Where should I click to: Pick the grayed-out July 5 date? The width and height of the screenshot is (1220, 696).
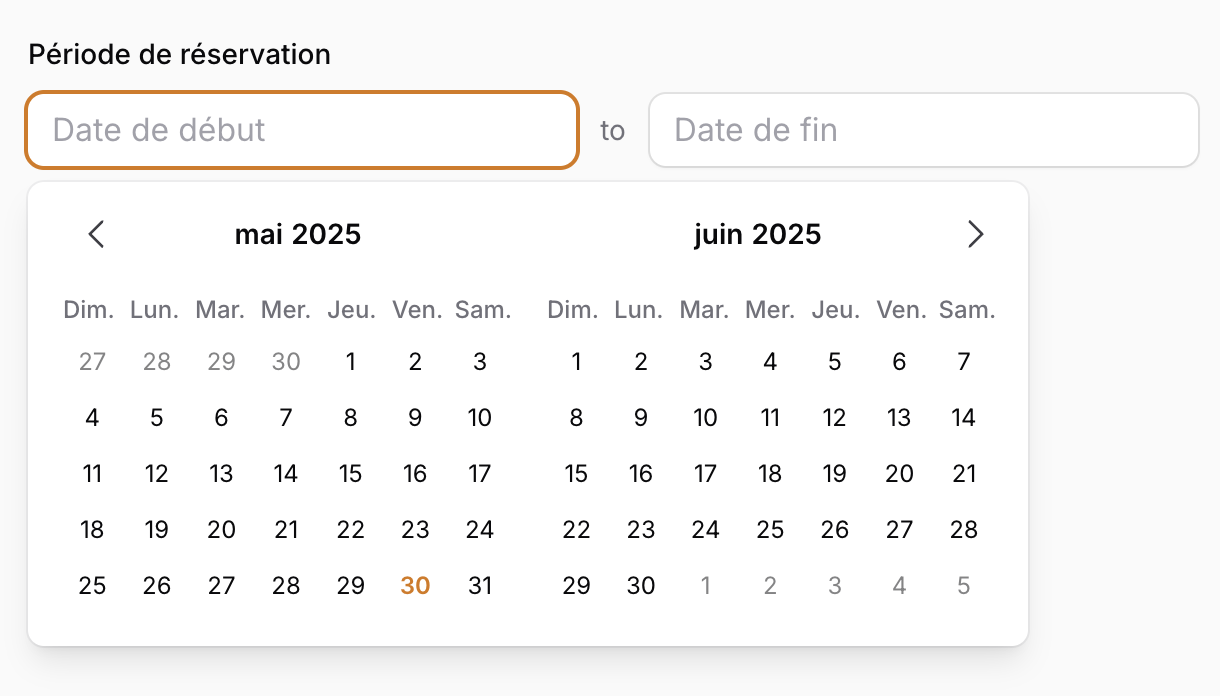tap(963, 585)
